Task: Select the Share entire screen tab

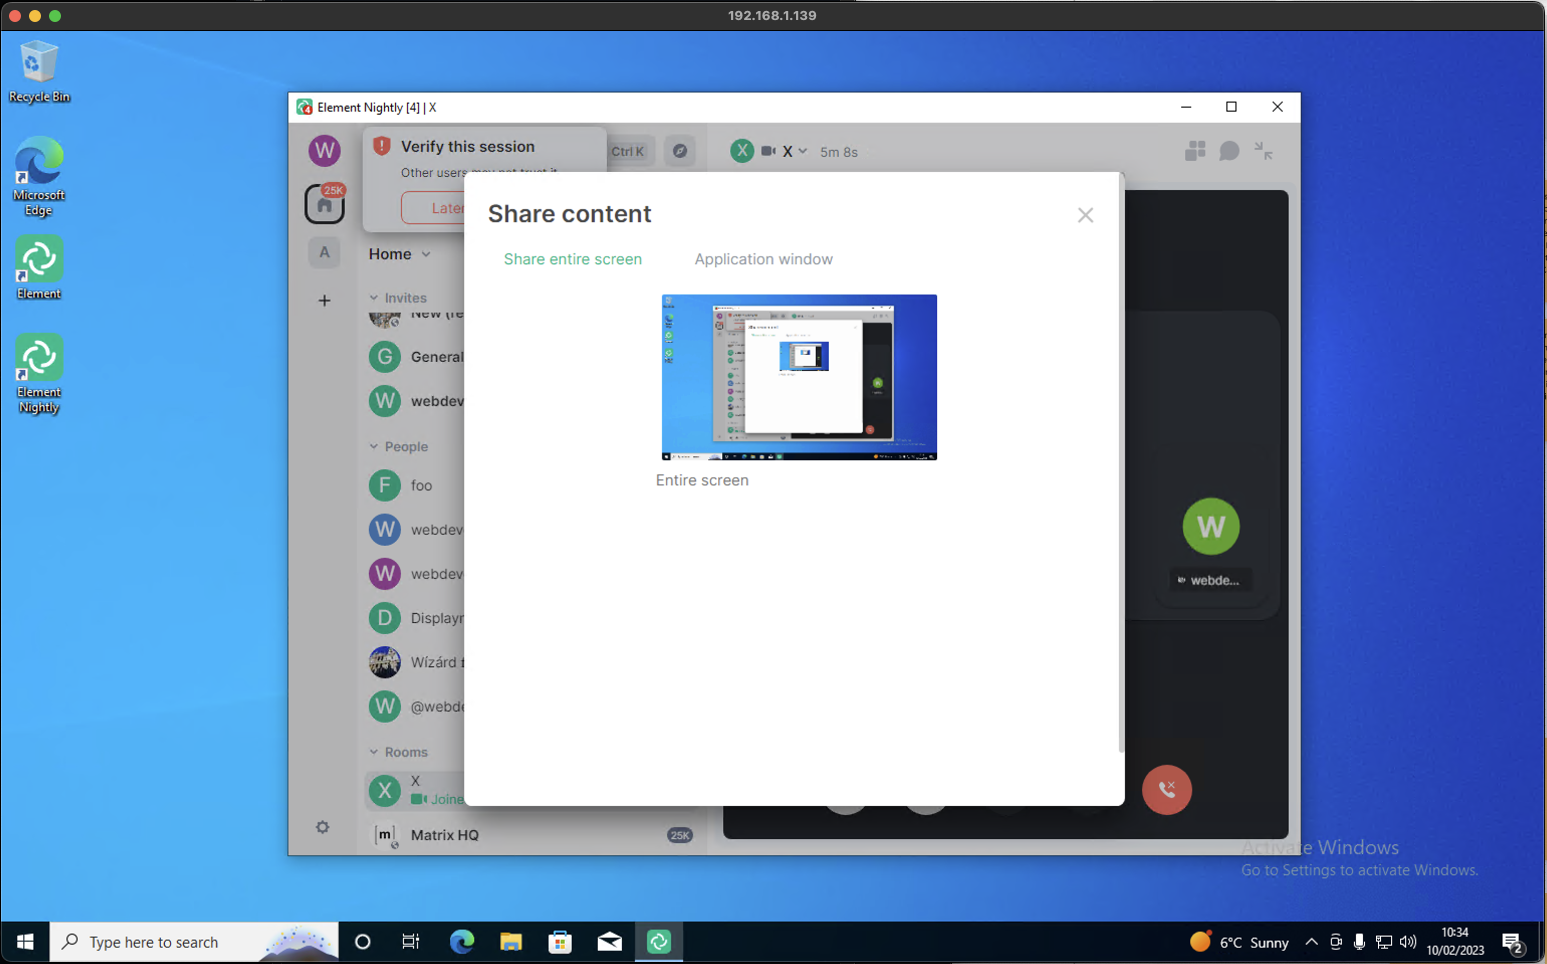Action: 573,259
